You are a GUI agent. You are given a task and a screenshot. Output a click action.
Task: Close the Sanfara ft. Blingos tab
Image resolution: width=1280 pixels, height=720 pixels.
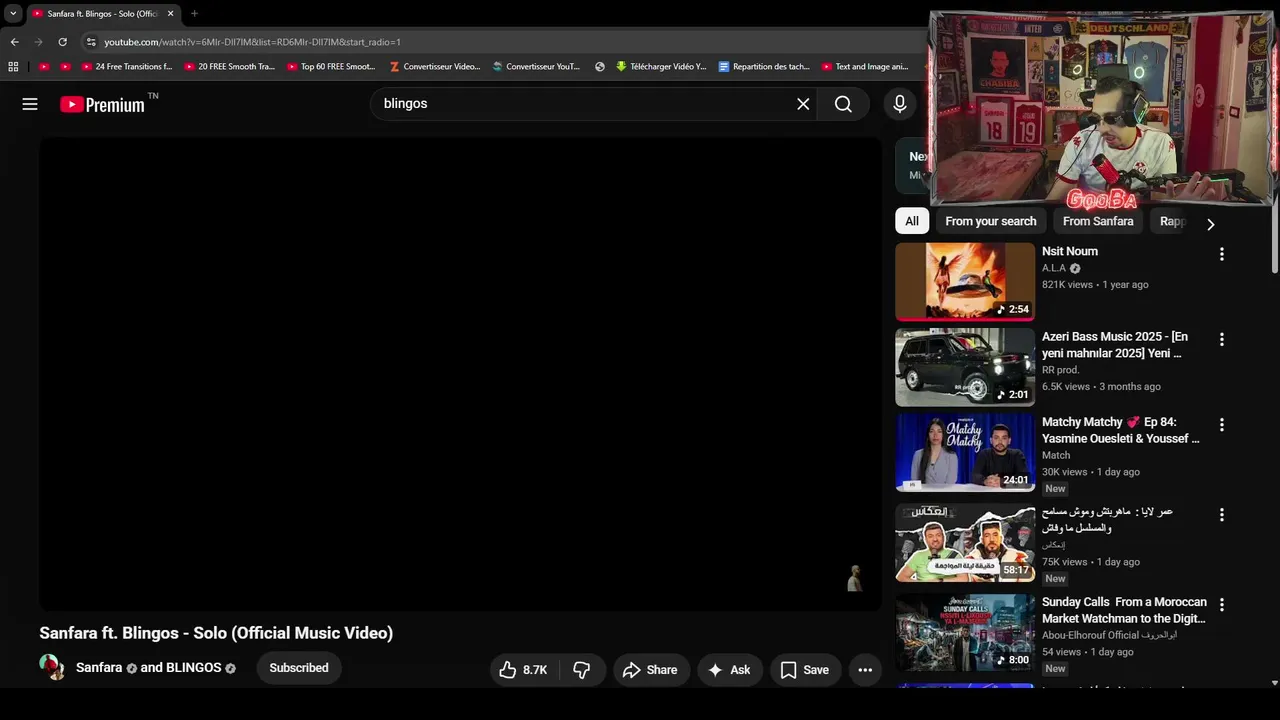pyautogui.click(x=170, y=14)
